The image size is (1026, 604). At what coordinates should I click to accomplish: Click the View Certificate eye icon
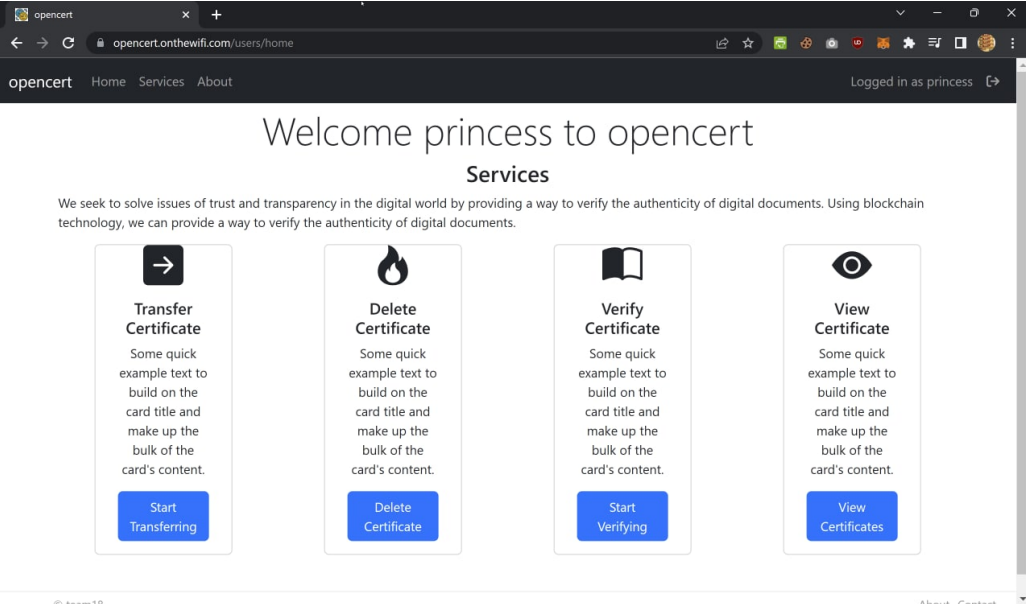coord(851,265)
